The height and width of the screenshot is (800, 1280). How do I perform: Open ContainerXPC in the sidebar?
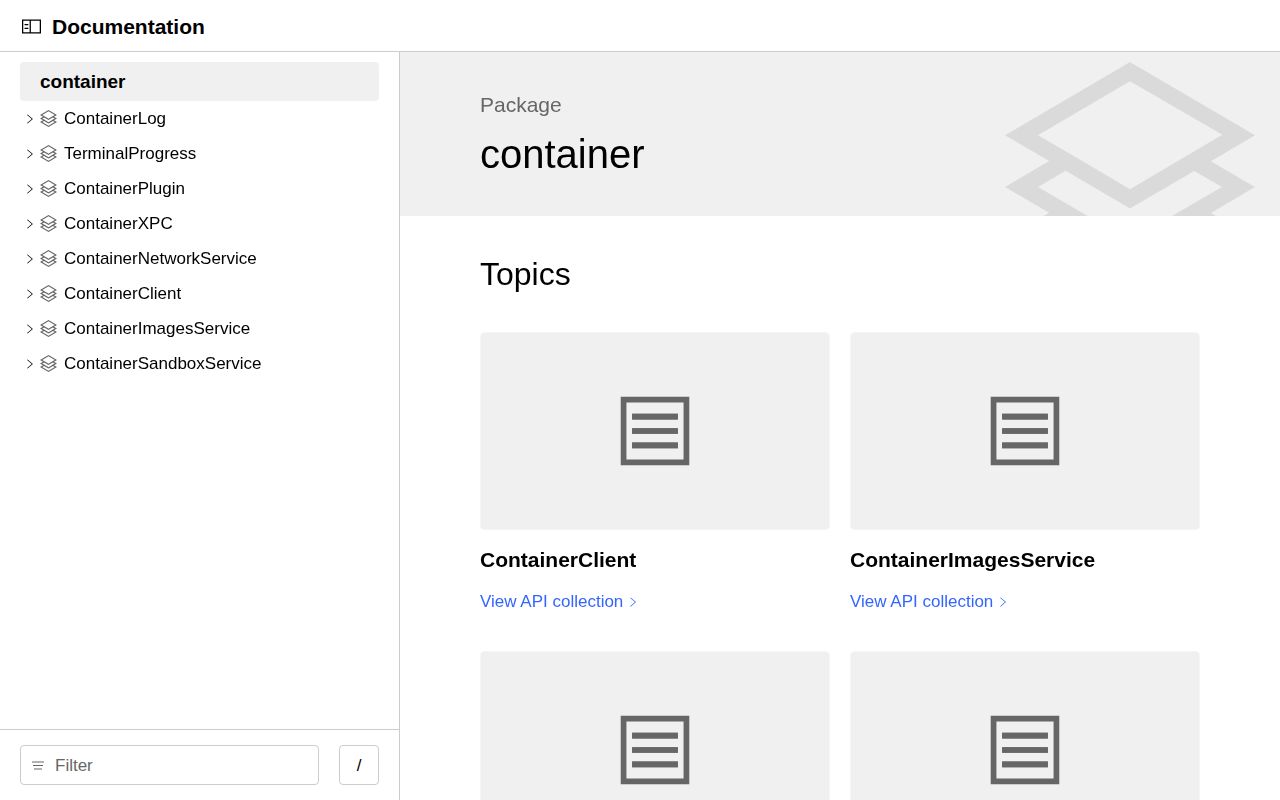pos(118,224)
